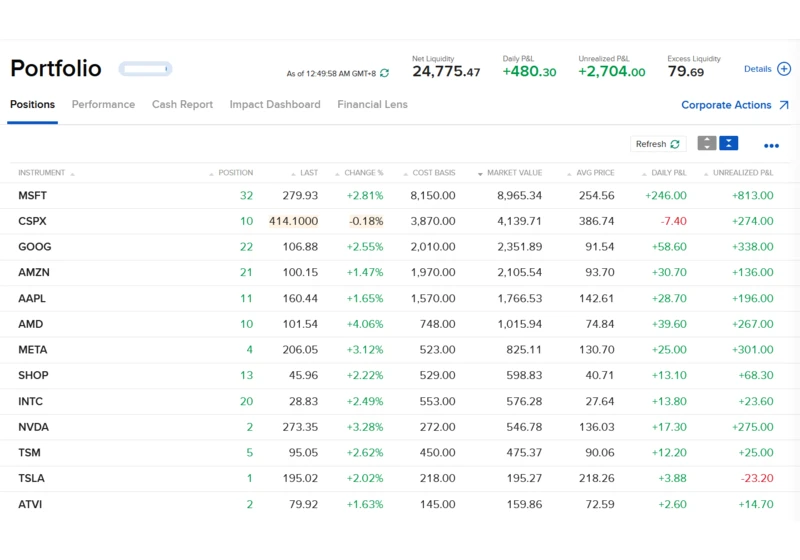
Task: Click the blue collapse rows icon
Action: coord(729,143)
